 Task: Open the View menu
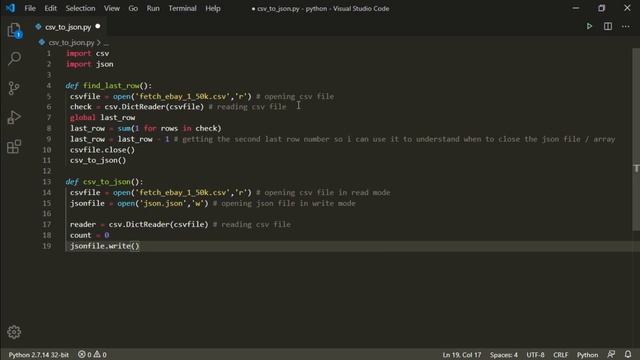(111, 8)
